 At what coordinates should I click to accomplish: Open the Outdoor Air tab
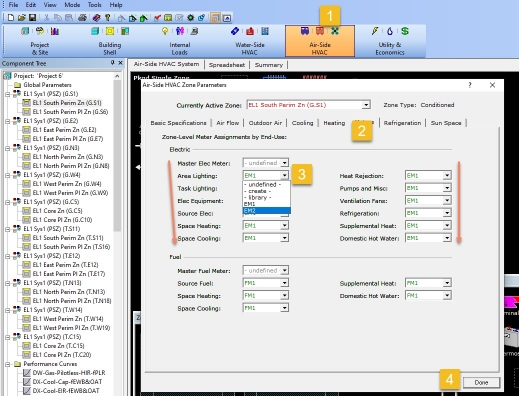pos(265,123)
